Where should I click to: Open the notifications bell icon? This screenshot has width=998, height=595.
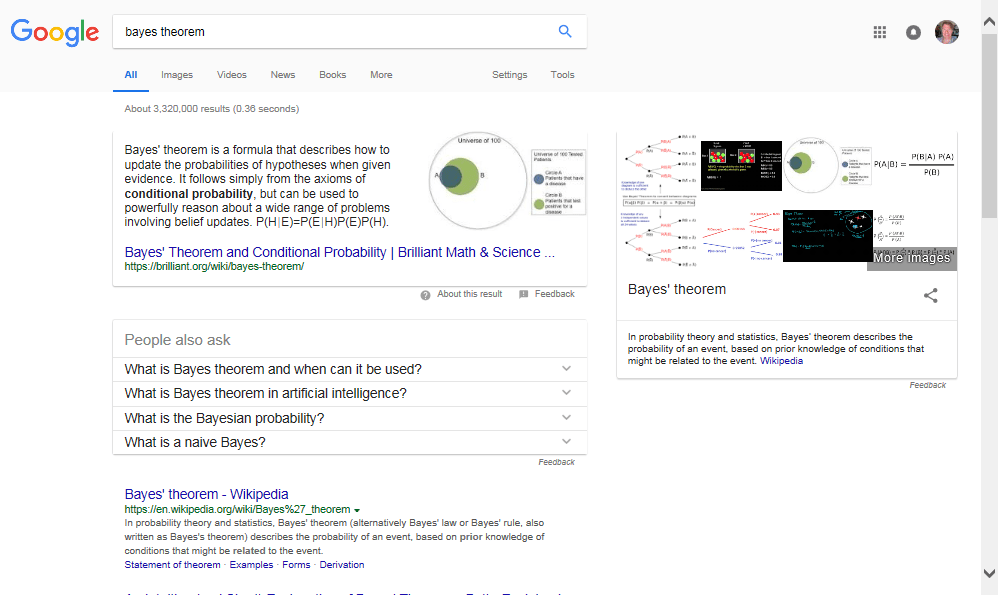point(913,32)
